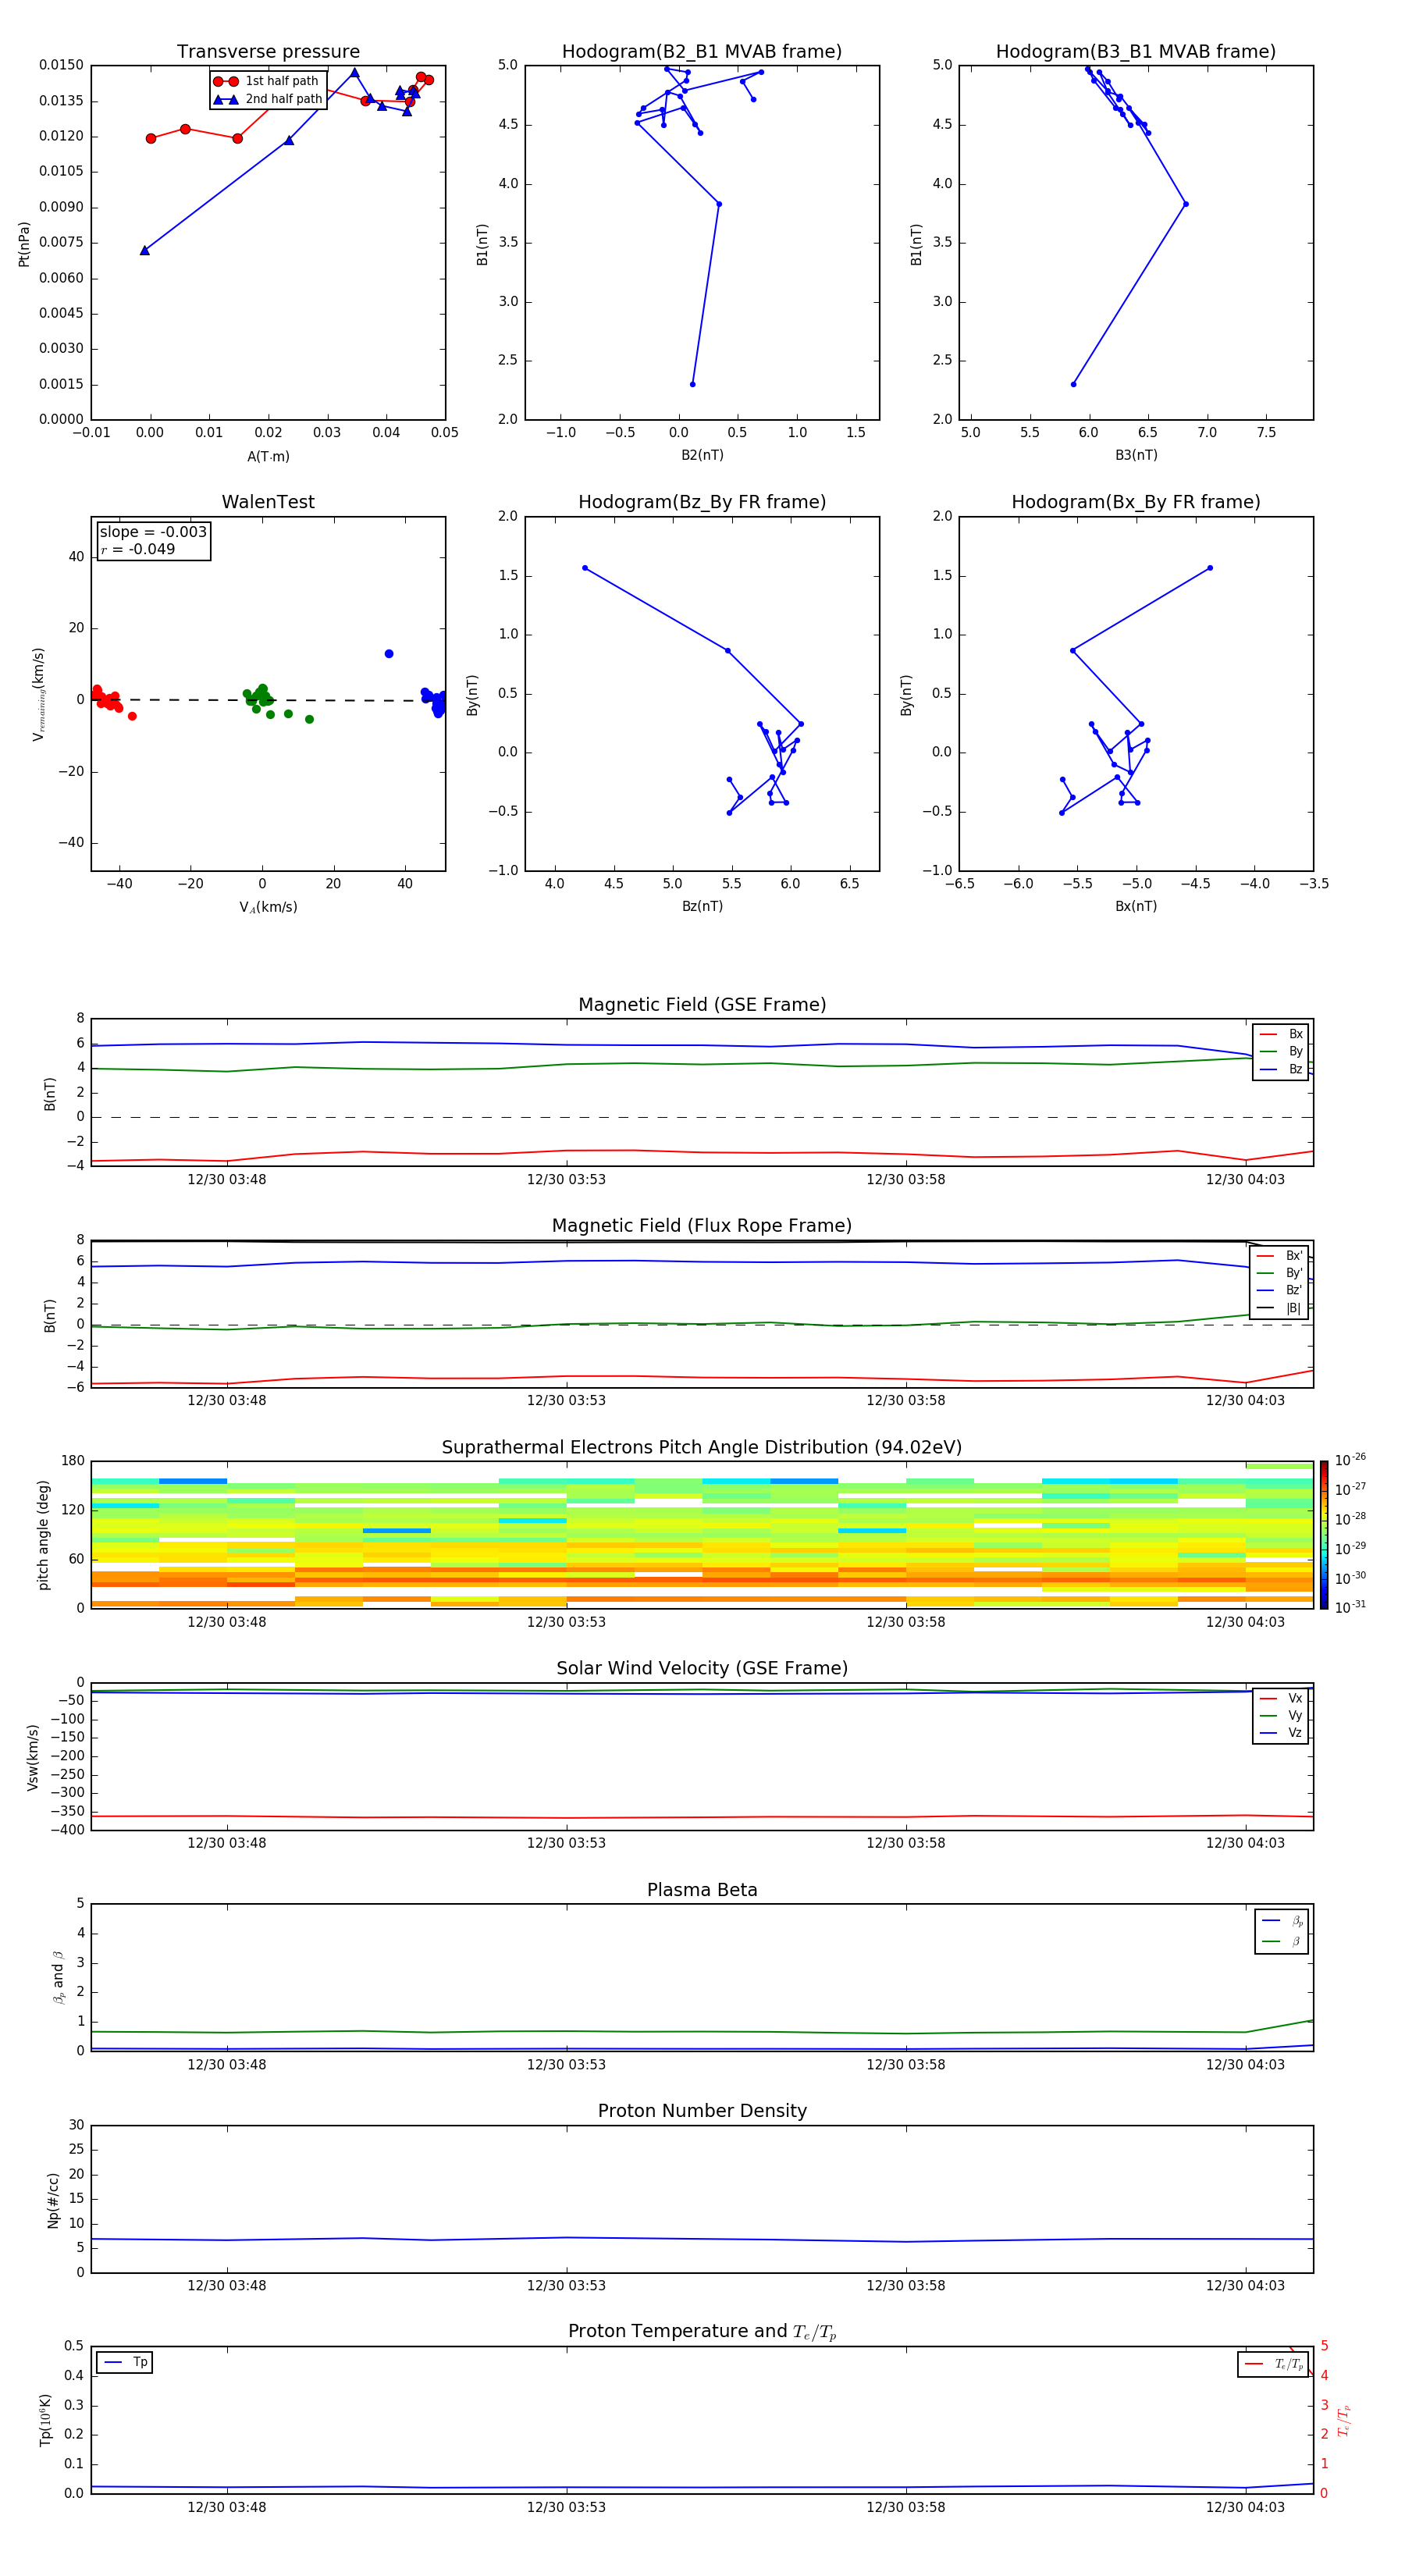Screen dimensions: 1405x2576
Task: Click the red Te/Tp right axis label
Action: pos(1343,2420)
